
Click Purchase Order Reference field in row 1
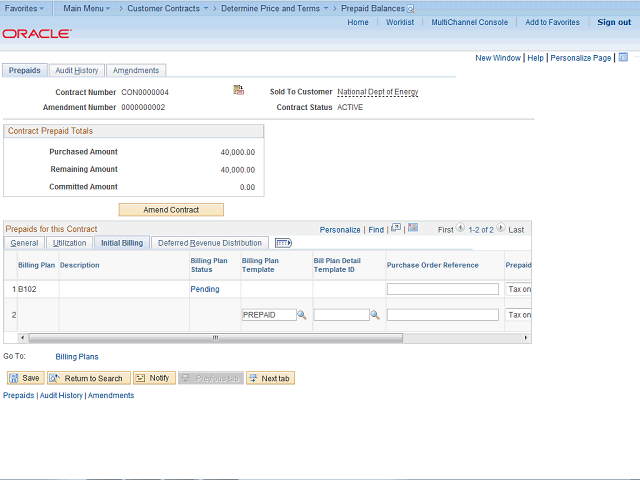(x=443, y=289)
